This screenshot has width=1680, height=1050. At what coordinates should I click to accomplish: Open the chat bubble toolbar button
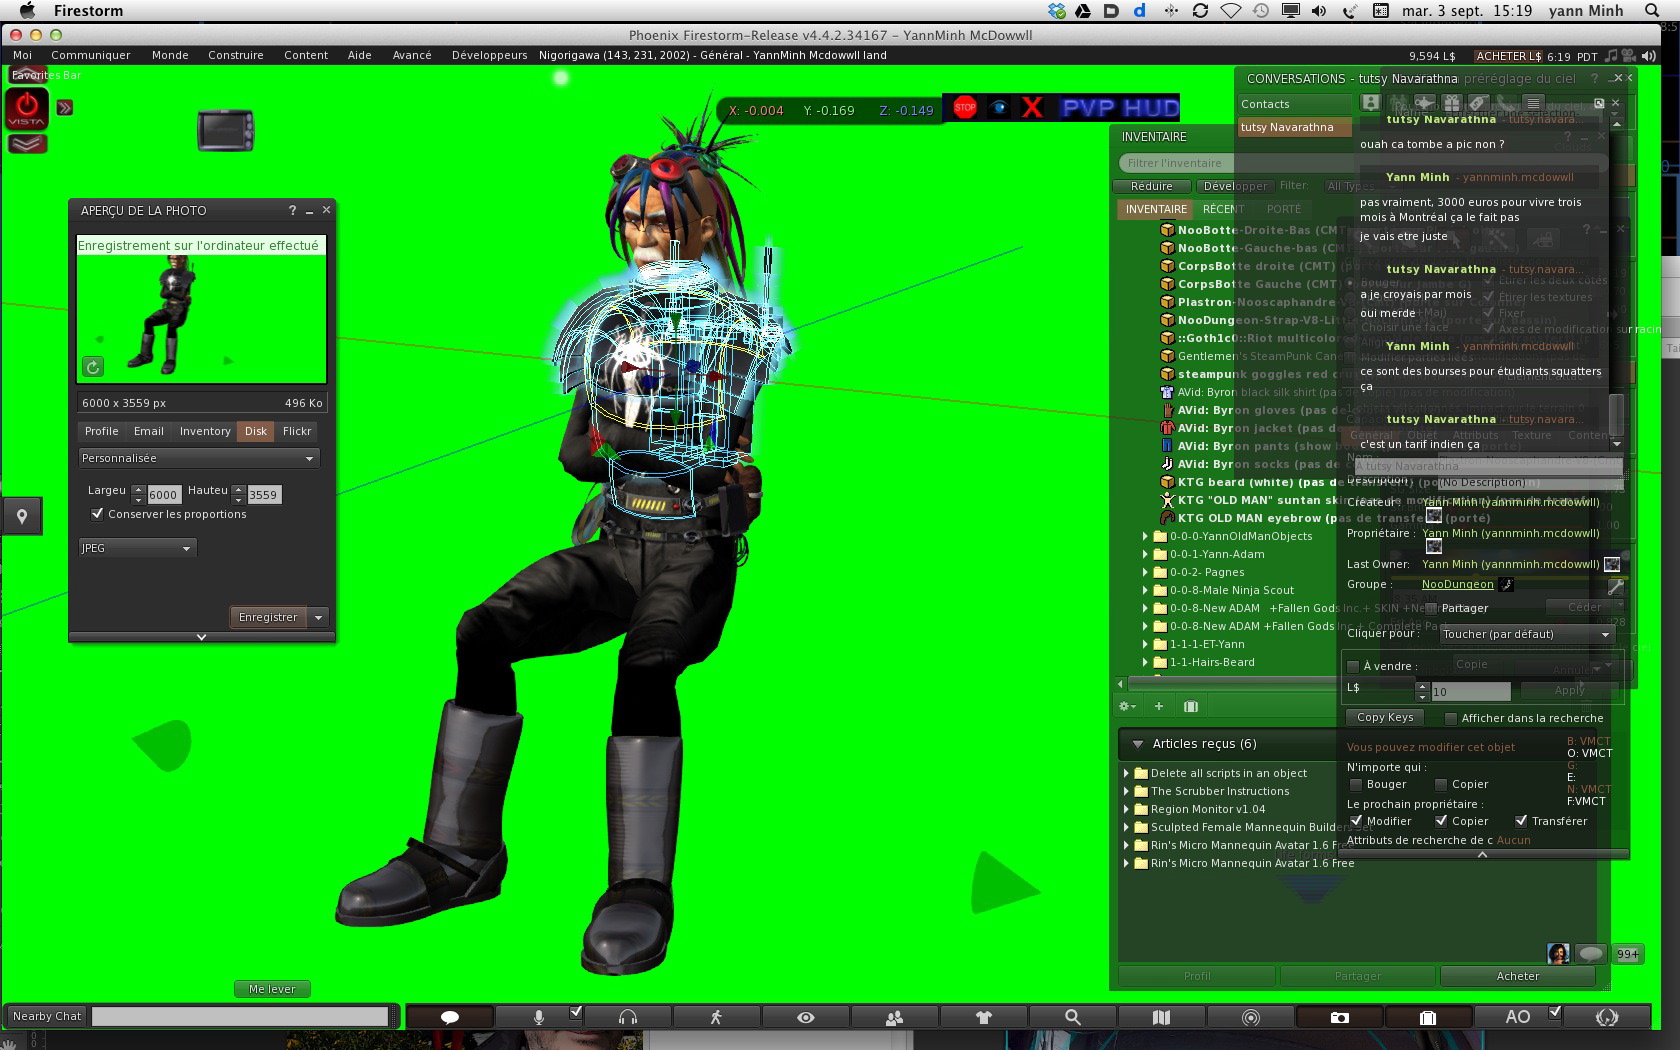tap(450, 1017)
